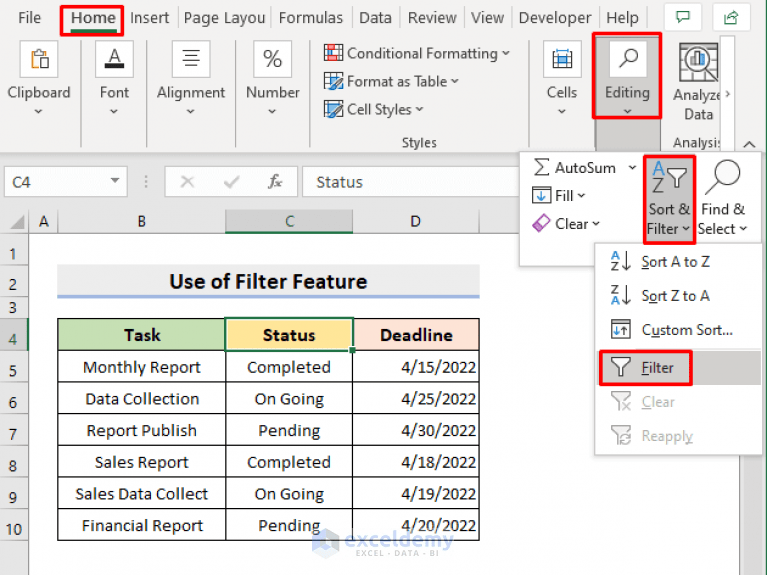
Task: Open the Insert Function fx button
Action: pos(275,182)
